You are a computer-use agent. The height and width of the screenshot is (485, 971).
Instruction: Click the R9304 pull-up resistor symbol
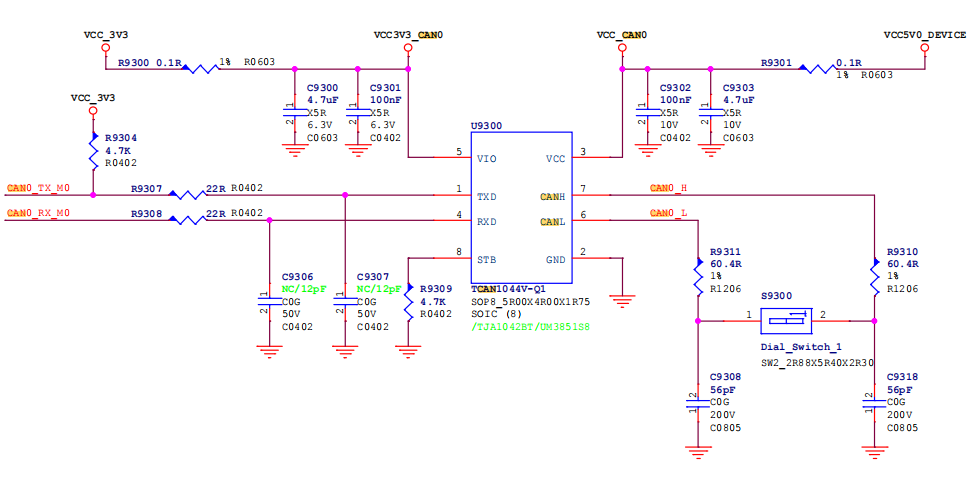pos(93,151)
